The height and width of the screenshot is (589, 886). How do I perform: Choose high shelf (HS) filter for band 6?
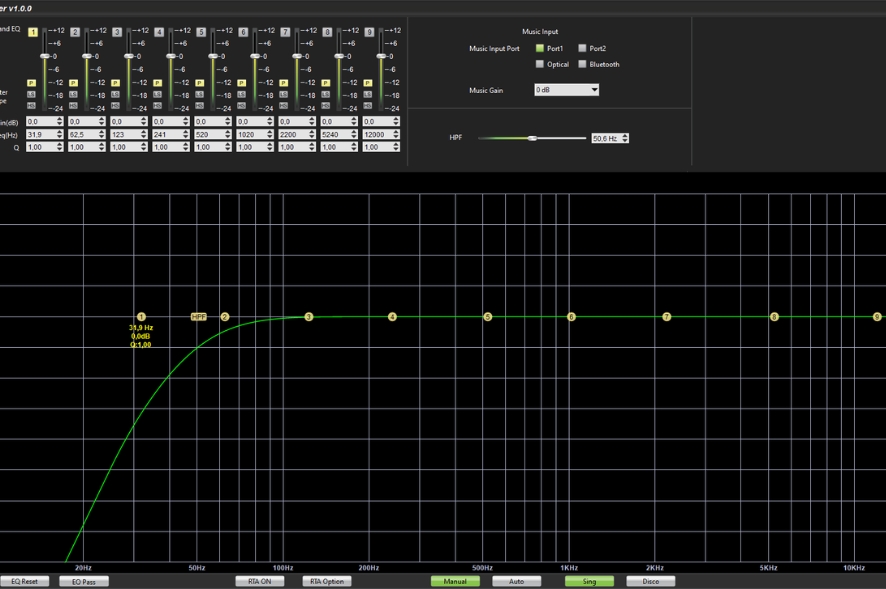point(243,105)
